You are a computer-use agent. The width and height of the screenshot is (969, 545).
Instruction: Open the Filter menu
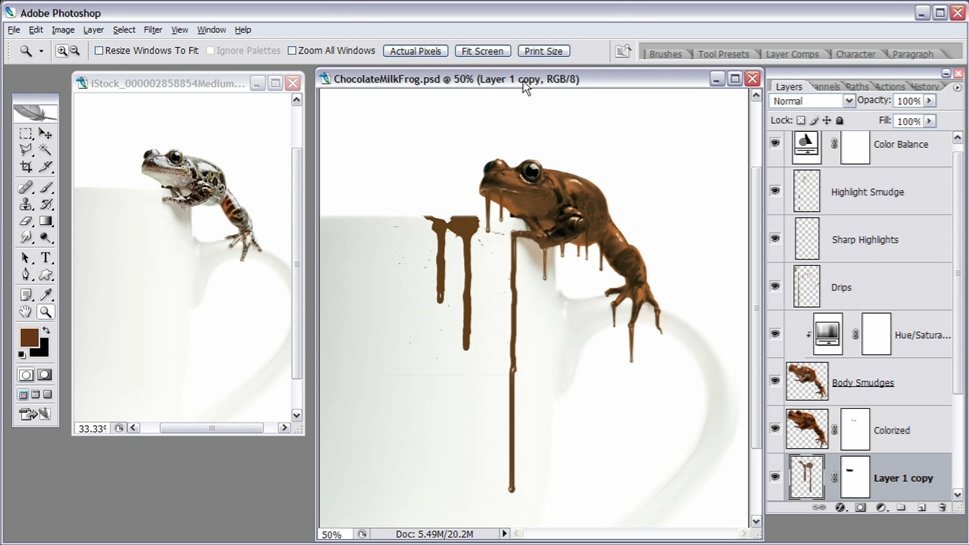coord(153,30)
